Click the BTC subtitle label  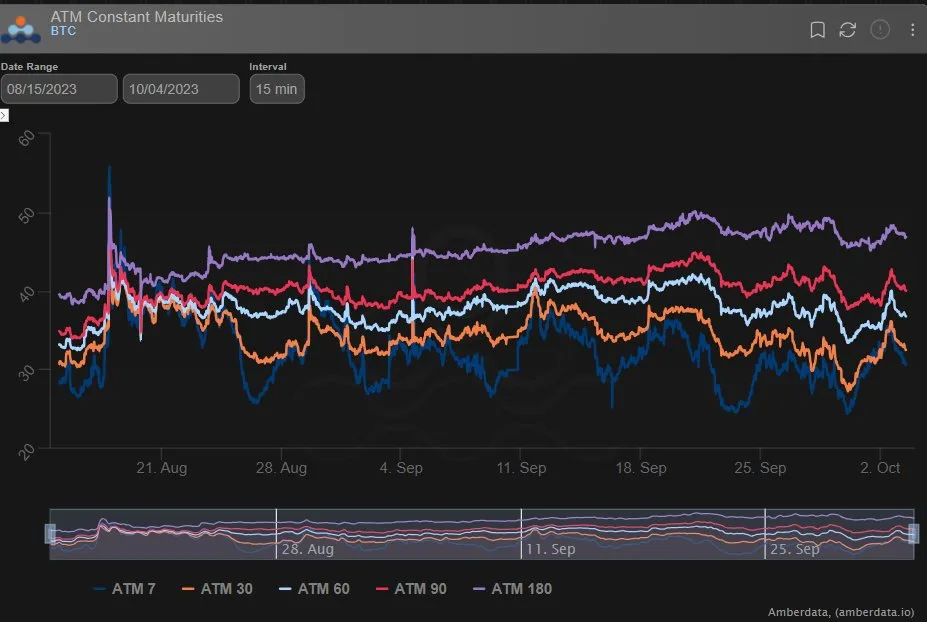(63, 31)
